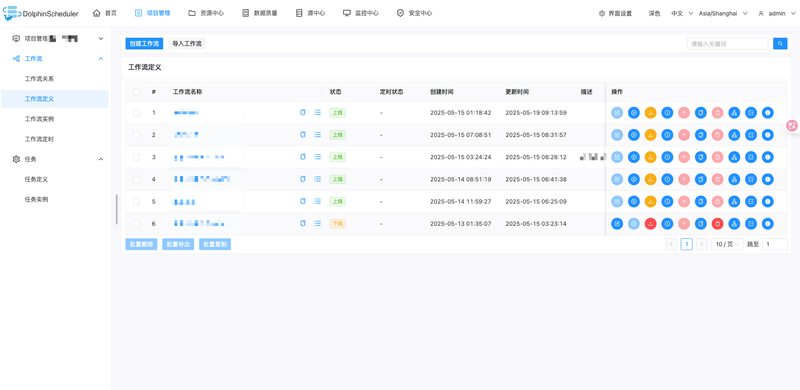Viewport: 800px width, 390px height.
Task: Select checkbox for workflow row 6
Action: click(136, 224)
